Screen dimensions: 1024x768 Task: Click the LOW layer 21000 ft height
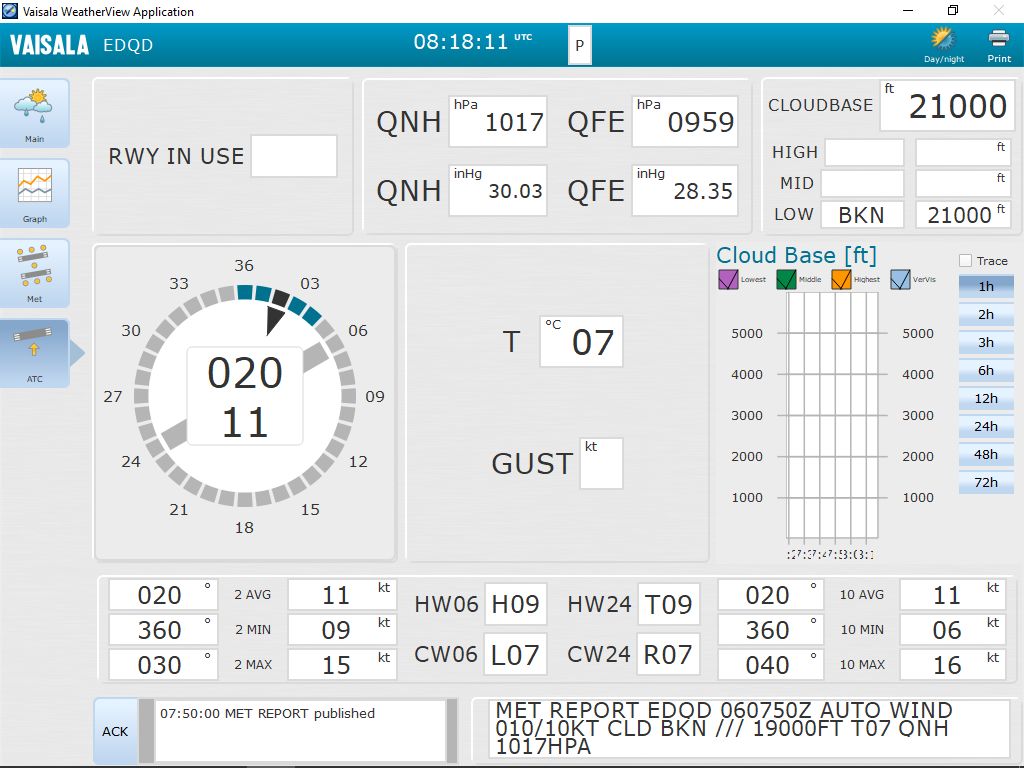coord(963,215)
